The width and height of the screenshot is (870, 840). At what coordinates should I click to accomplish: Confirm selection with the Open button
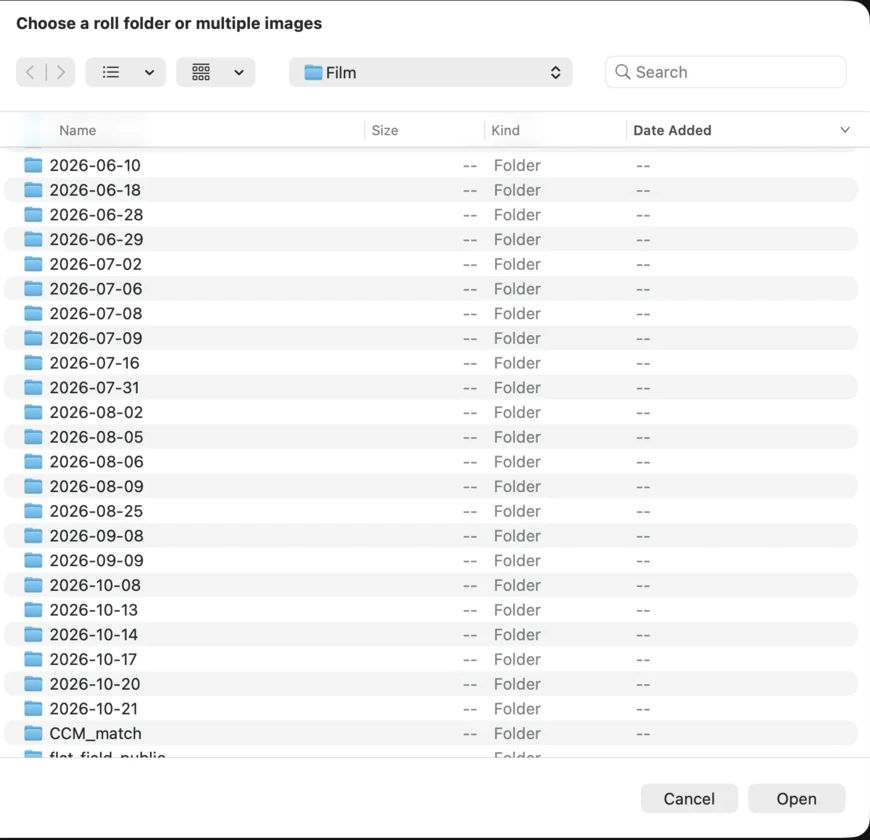coord(796,798)
